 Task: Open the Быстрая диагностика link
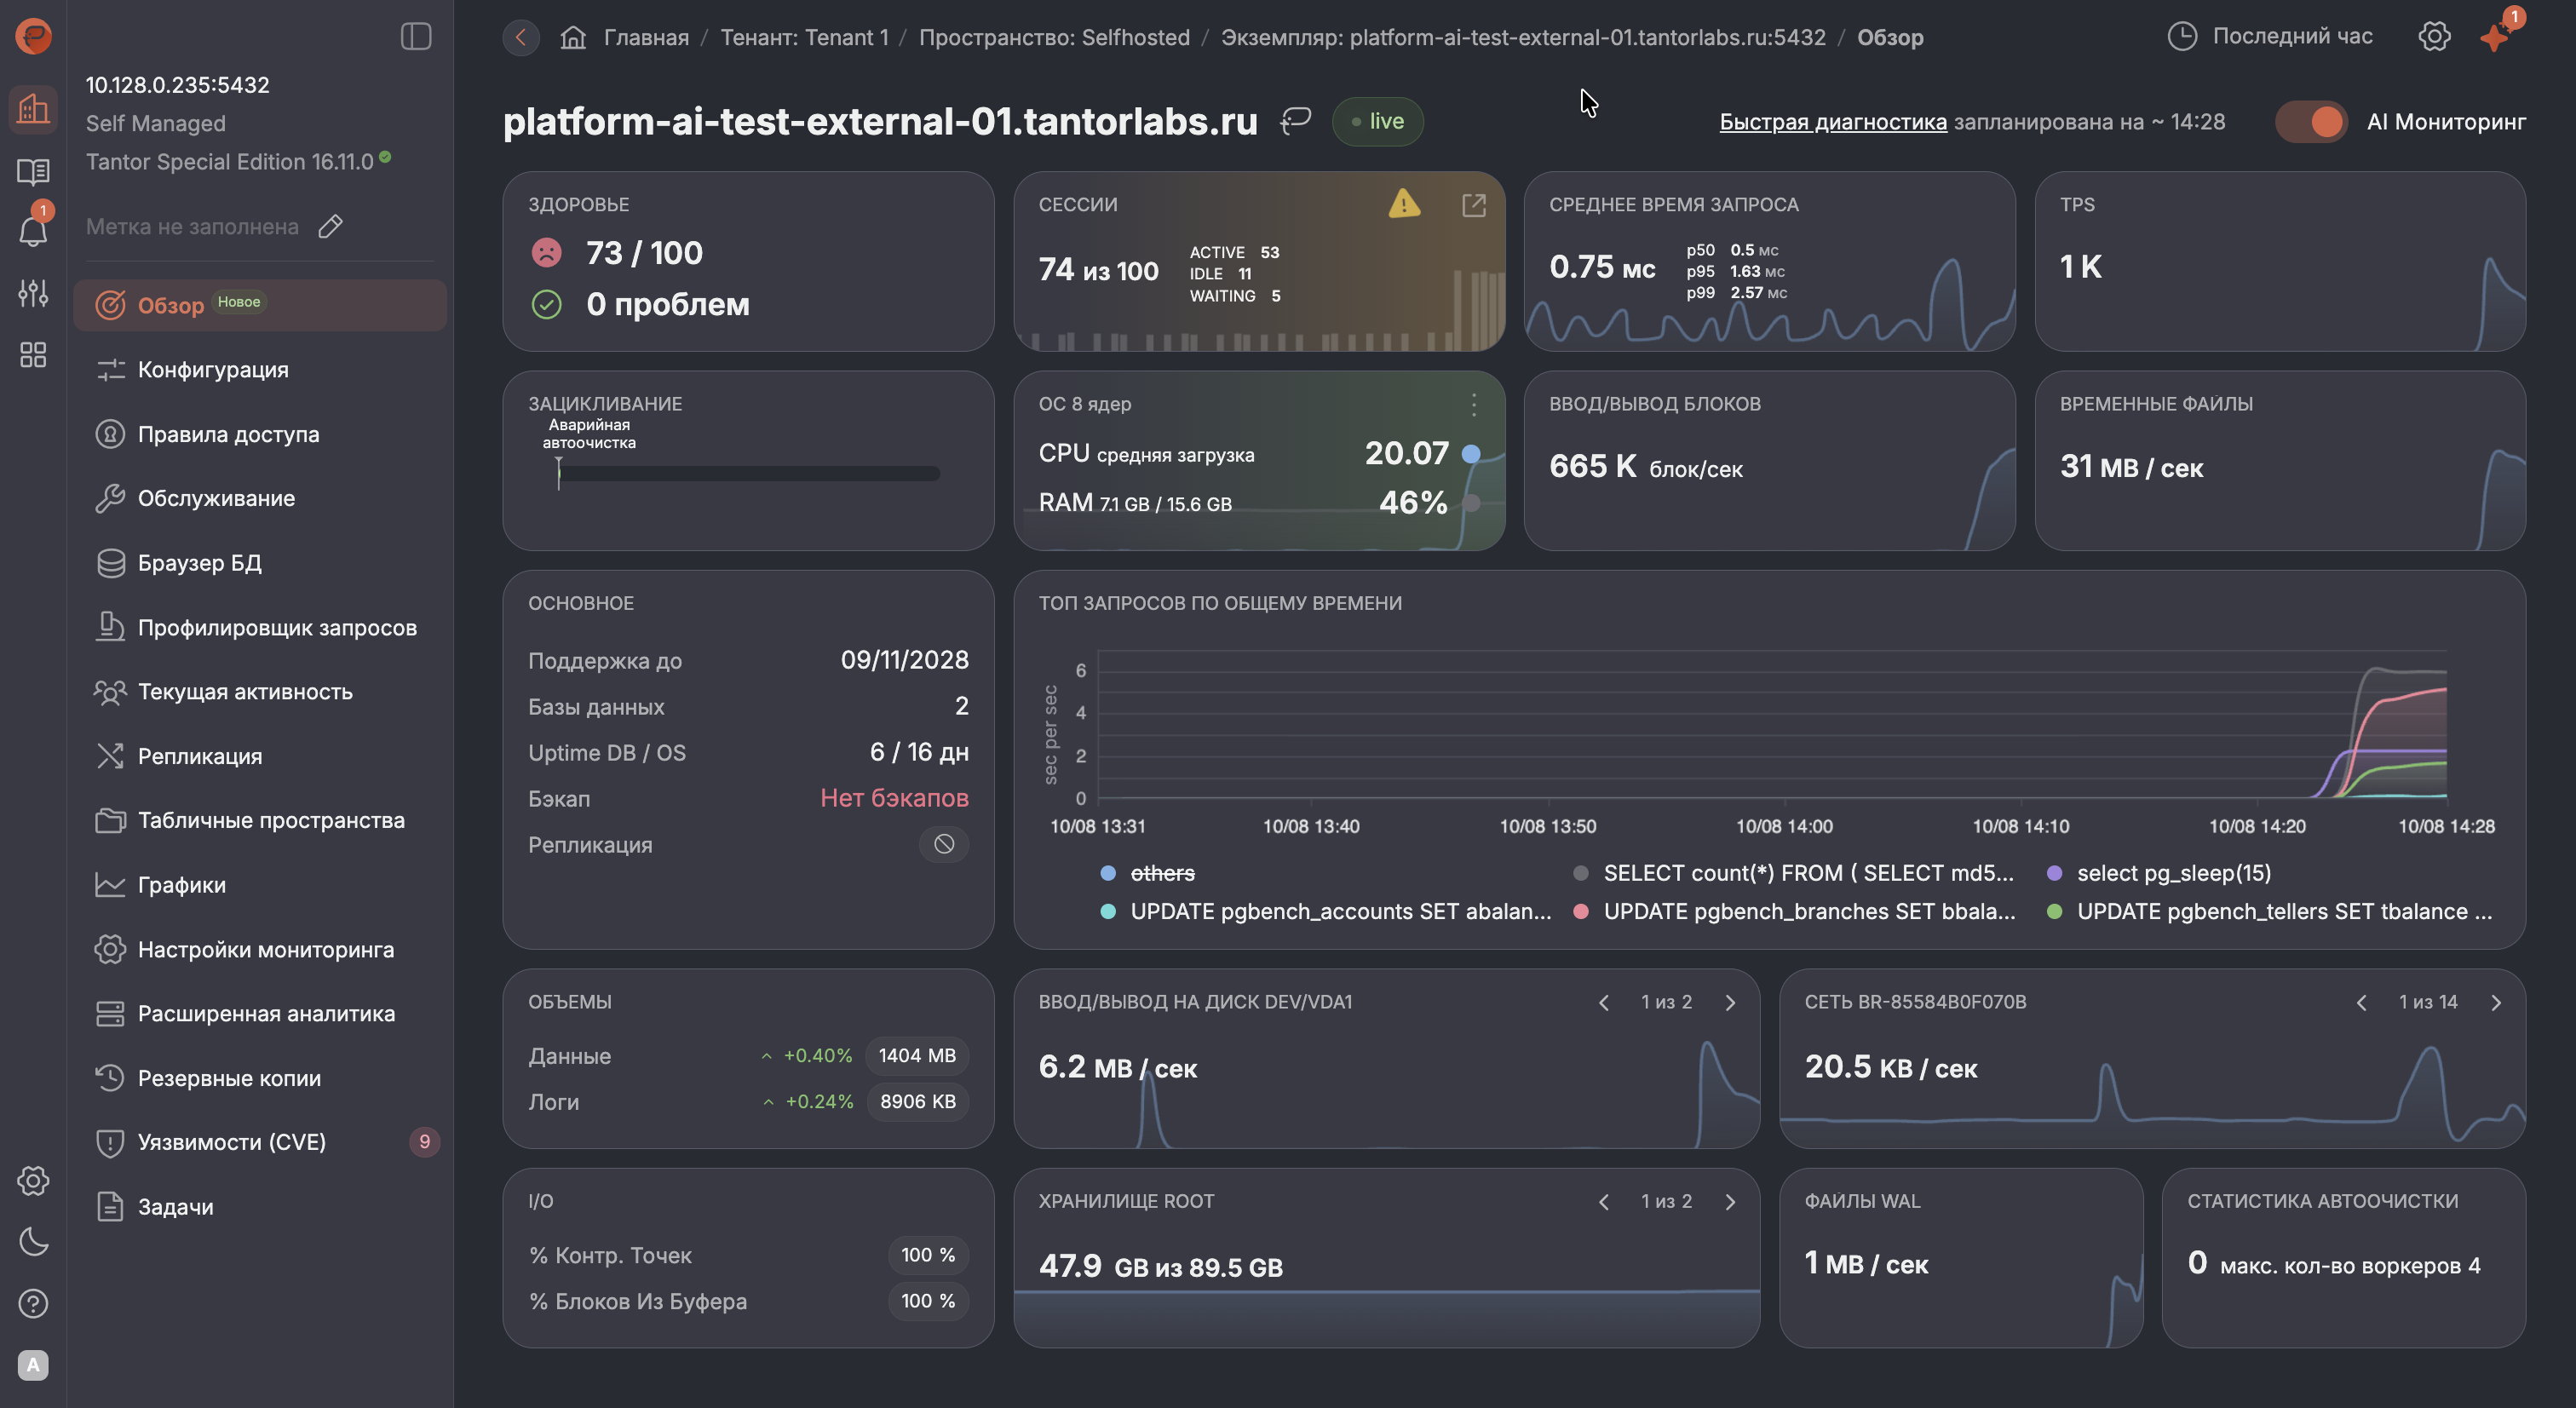[1832, 122]
